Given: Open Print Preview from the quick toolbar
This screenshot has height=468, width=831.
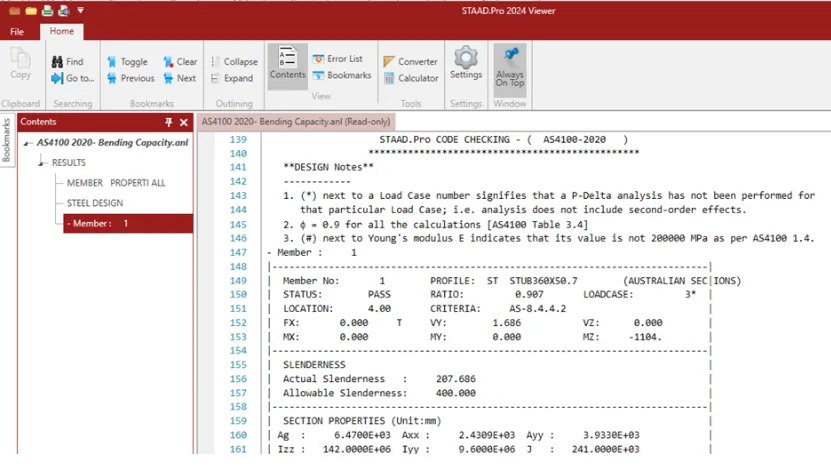Looking at the screenshot, I should click(64, 11).
